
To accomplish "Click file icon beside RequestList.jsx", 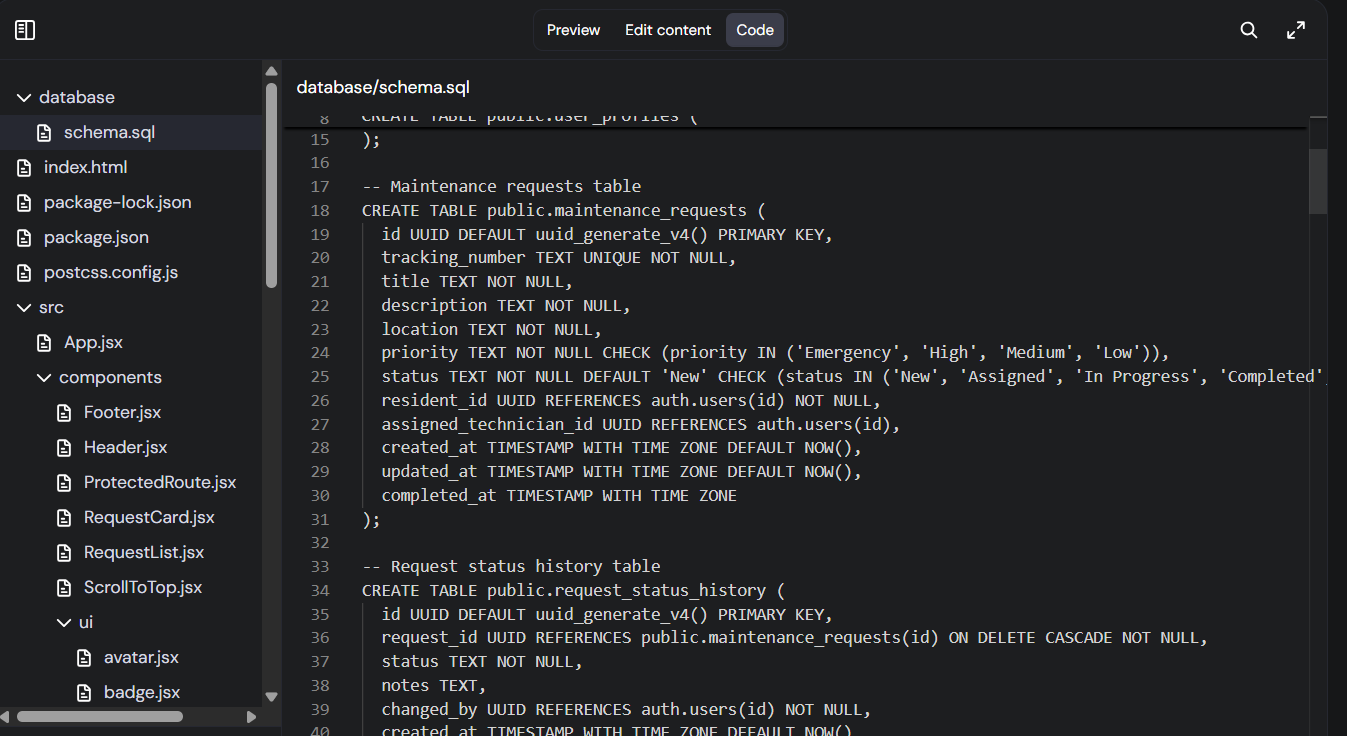I will 64,552.
